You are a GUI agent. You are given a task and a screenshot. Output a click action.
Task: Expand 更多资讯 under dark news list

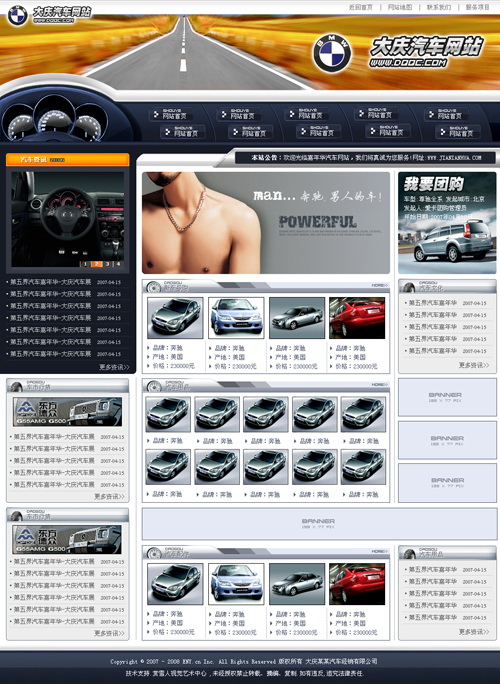click(114, 367)
